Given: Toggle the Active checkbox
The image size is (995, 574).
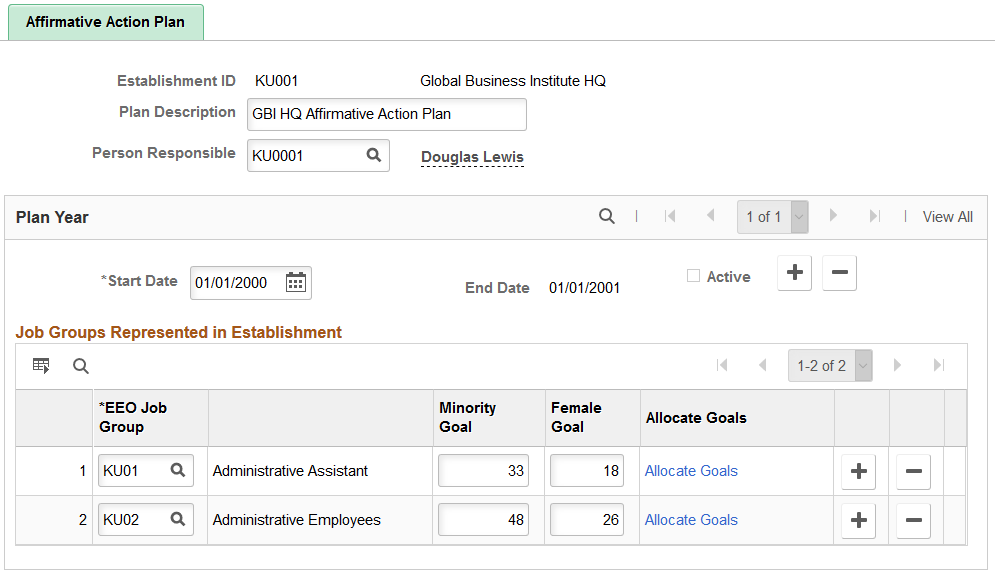Looking at the screenshot, I should [x=693, y=277].
